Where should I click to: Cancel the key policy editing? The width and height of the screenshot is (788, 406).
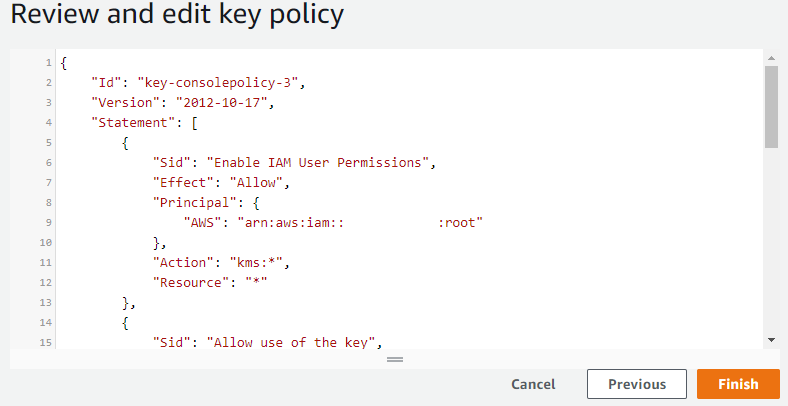click(533, 384)
